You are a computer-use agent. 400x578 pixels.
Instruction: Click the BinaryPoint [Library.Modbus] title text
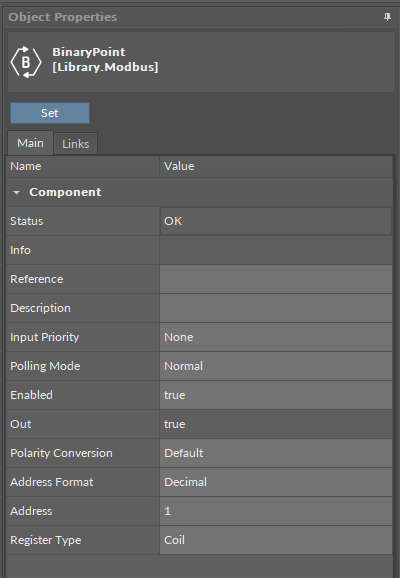click(x=105, y=59)
